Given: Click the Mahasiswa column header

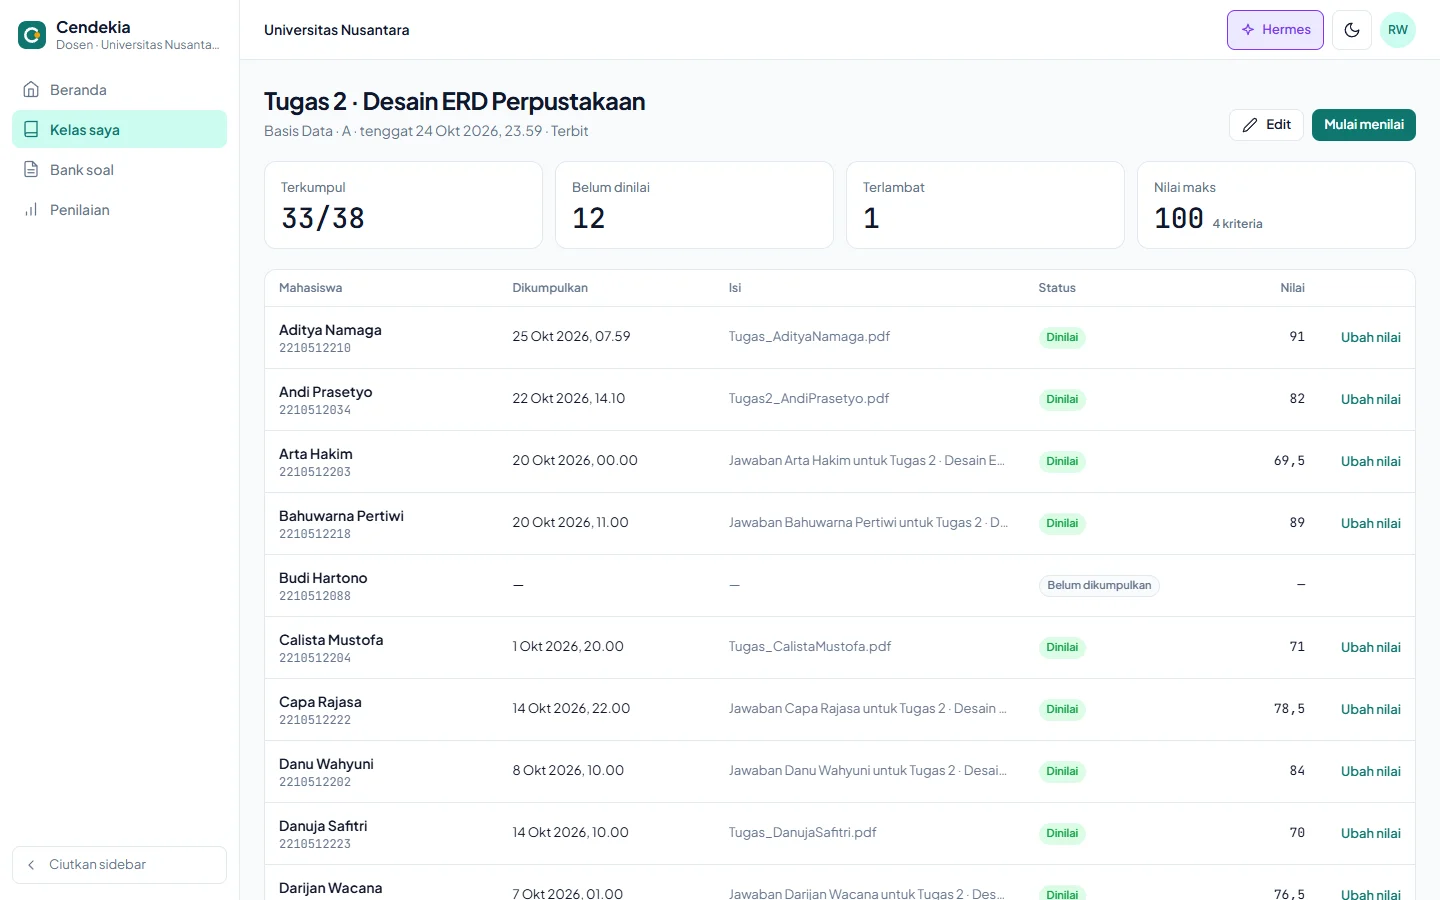Looking at the screenshot, I should 310,288.
